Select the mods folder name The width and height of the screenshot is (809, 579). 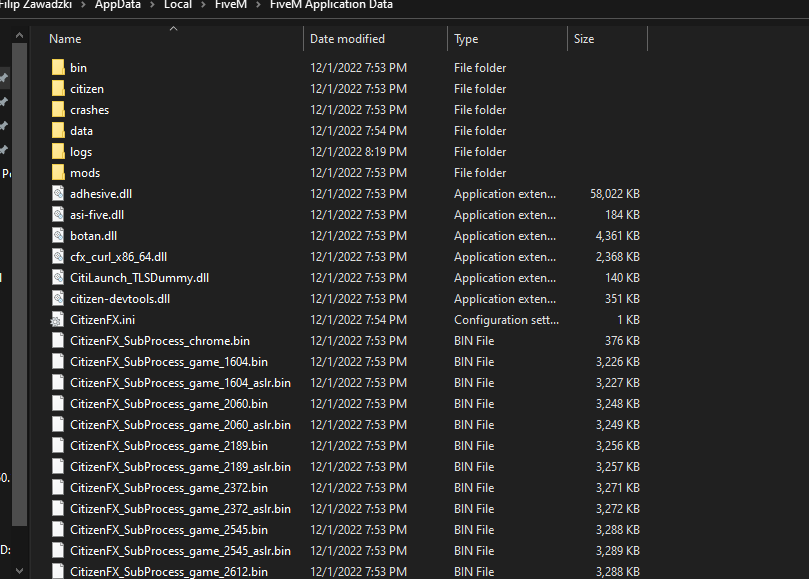click(x=85, y=173)
